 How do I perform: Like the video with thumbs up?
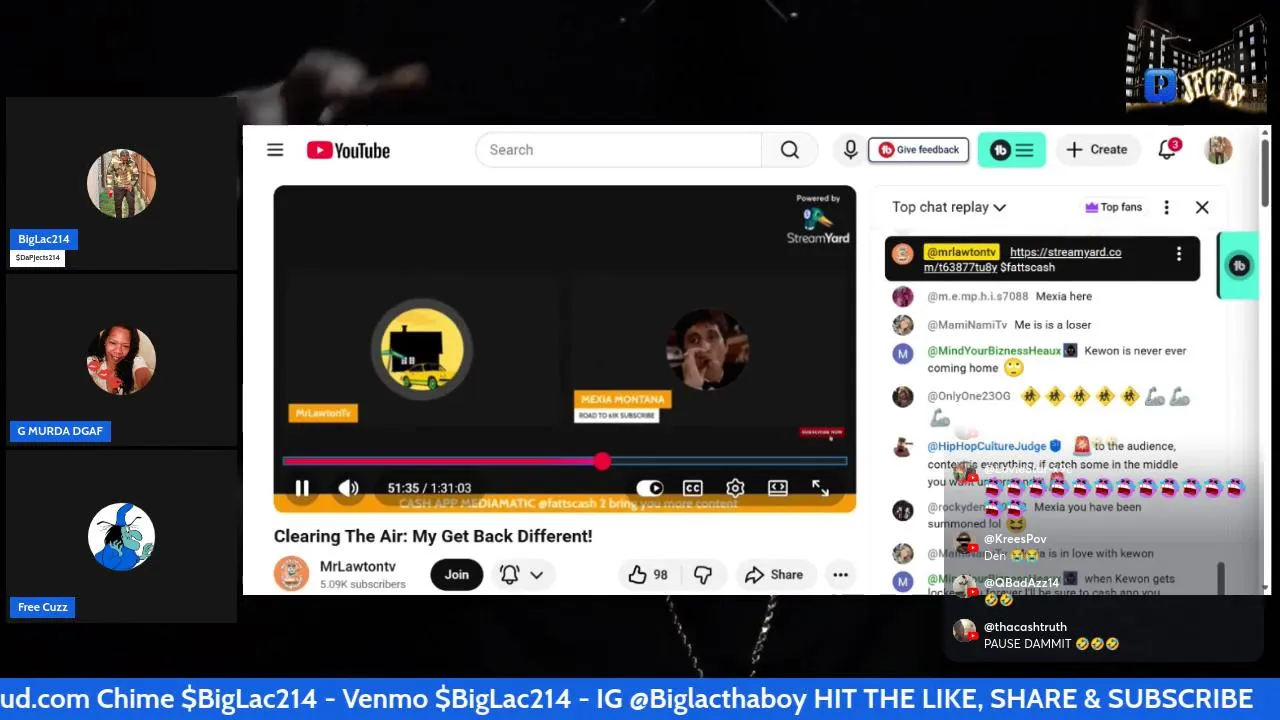648,575
